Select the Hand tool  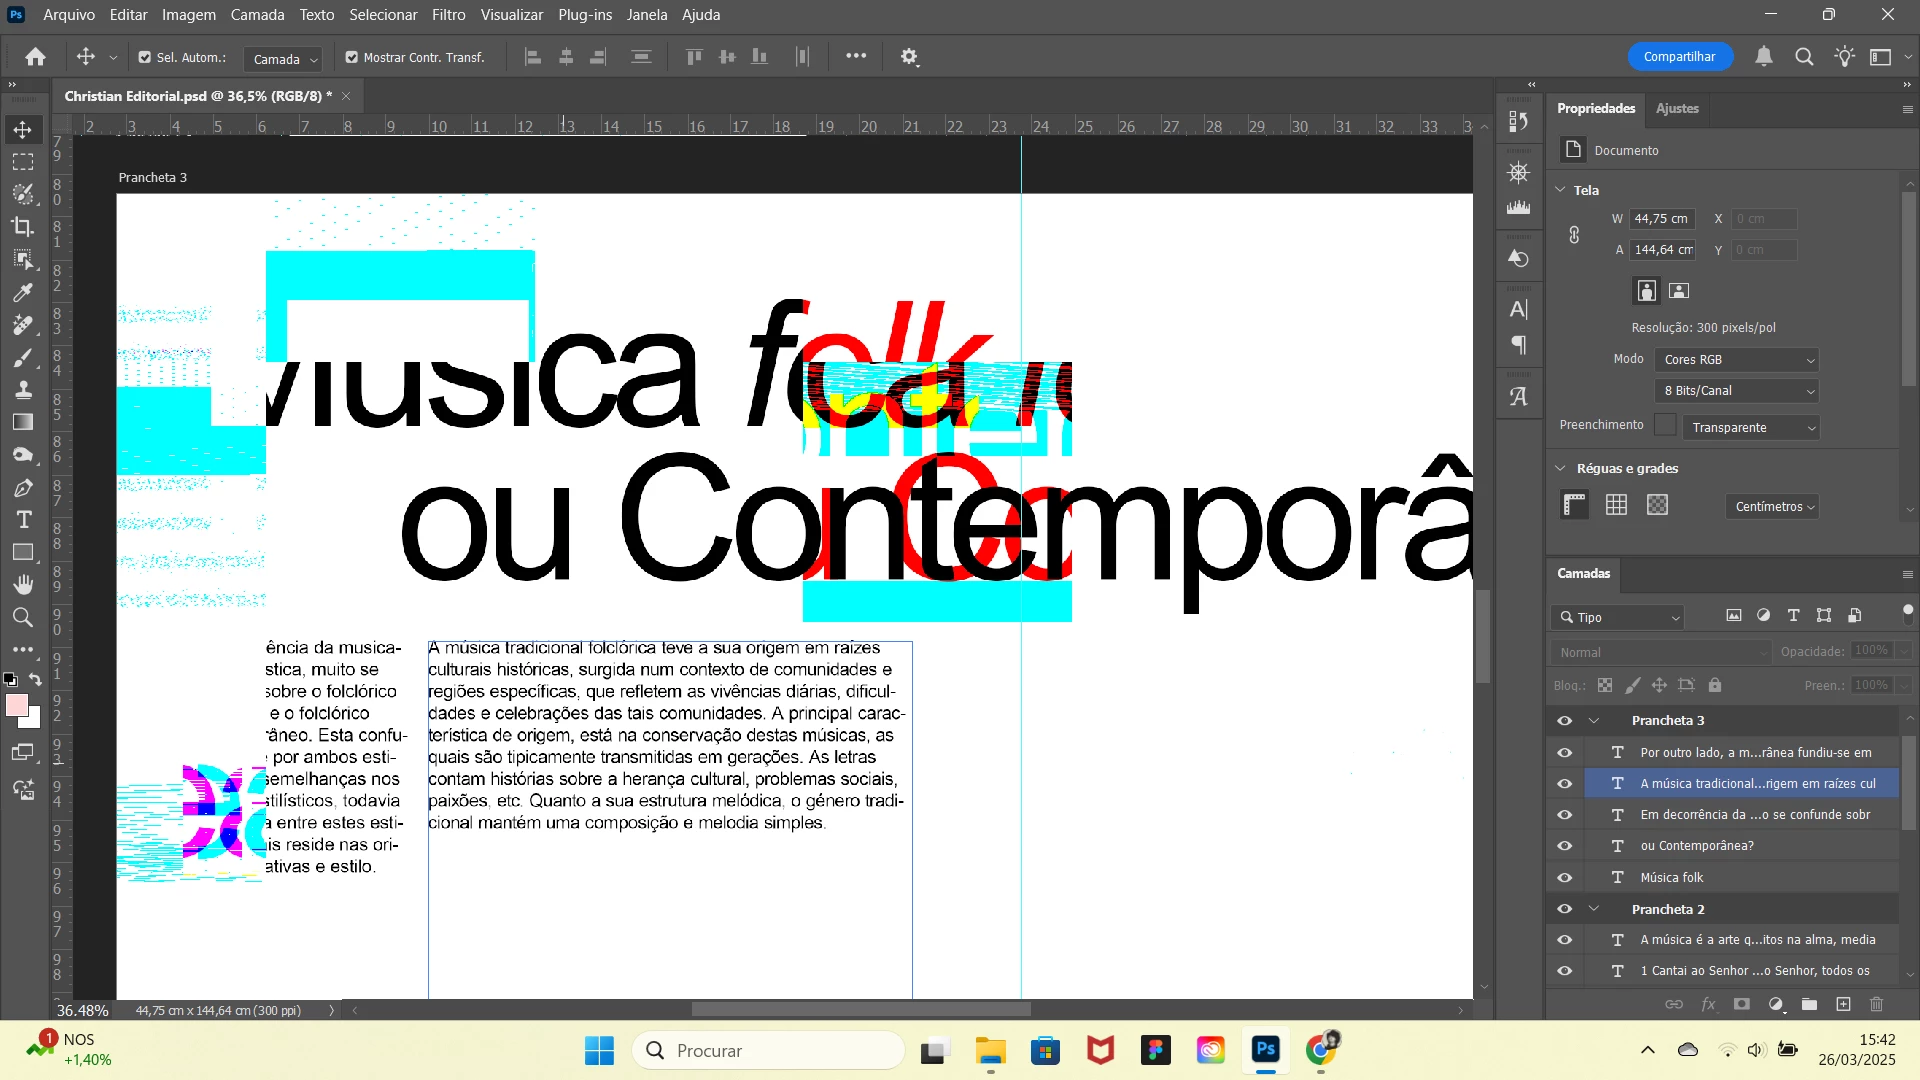23,585
